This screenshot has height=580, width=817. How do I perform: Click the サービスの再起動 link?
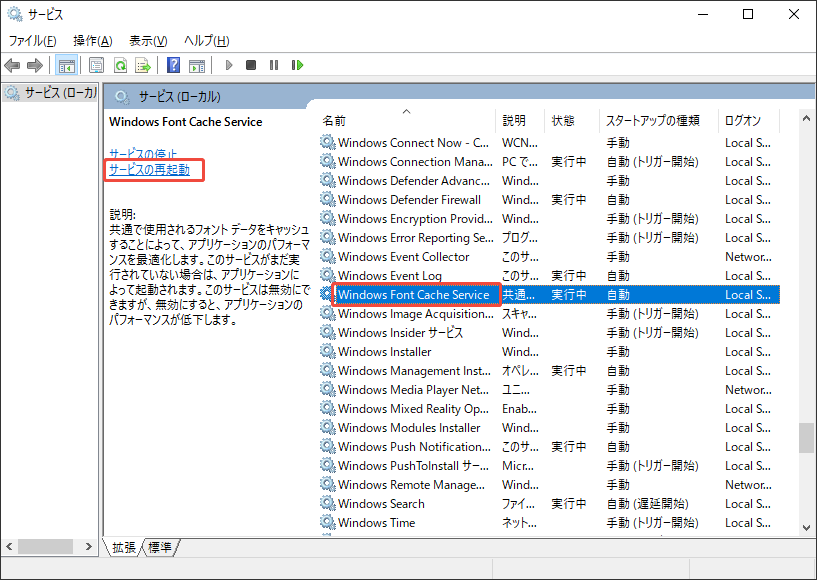click(x=149, y=170)
